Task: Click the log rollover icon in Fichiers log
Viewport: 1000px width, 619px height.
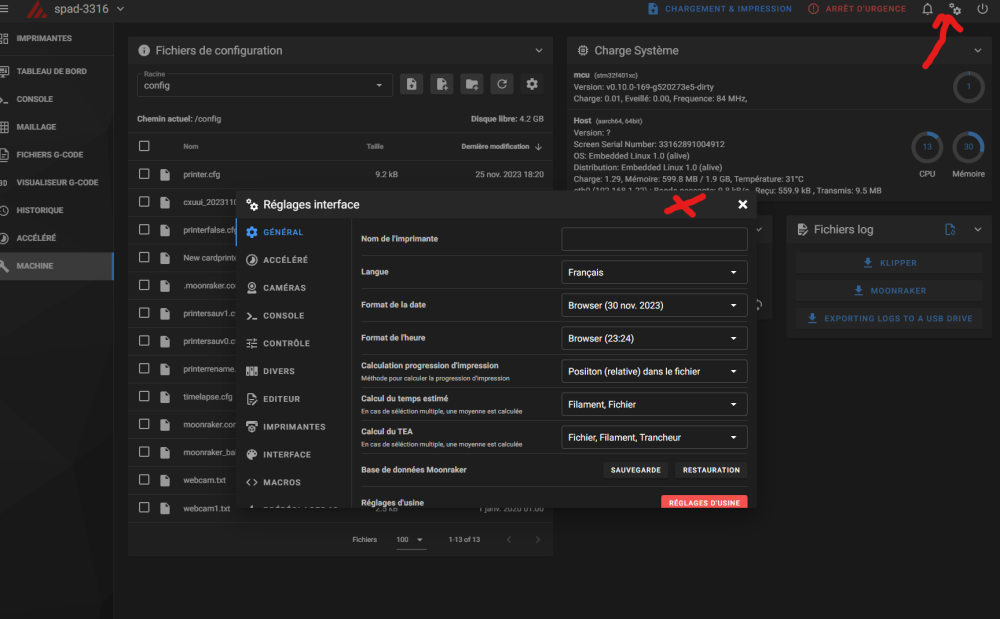Action: [950, 230]
